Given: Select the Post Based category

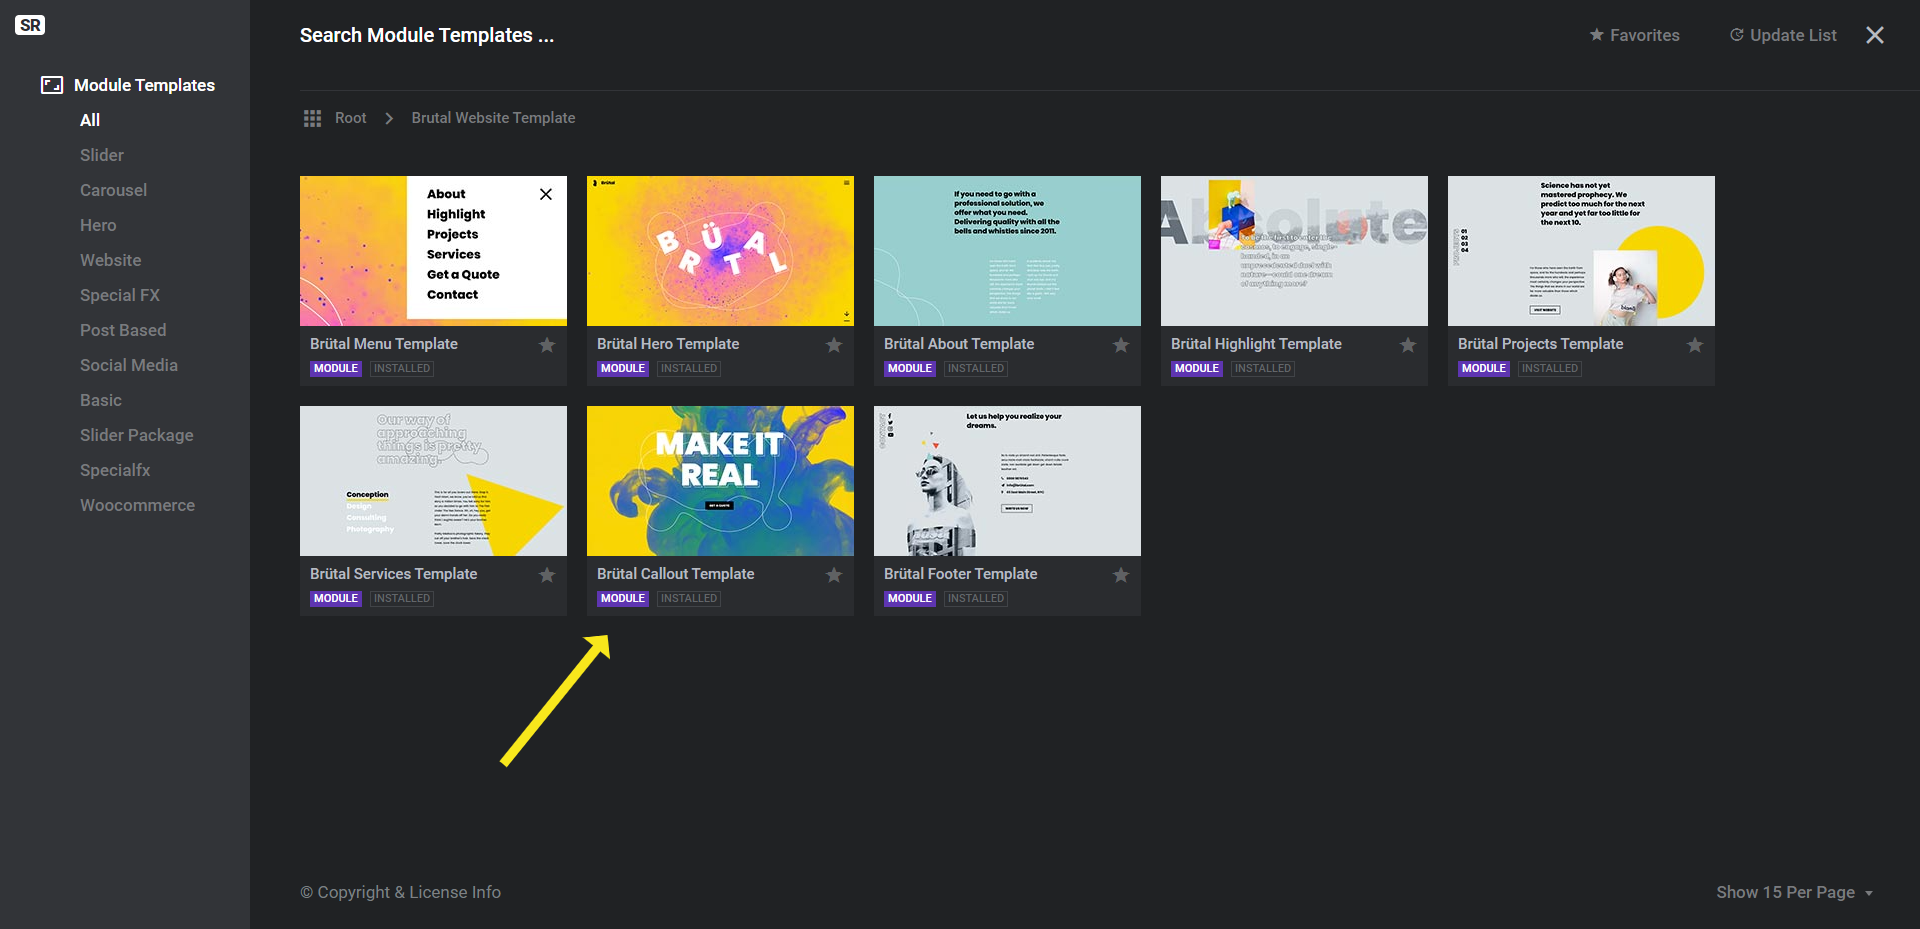Looking at the screenshot, I should point(123,330).
